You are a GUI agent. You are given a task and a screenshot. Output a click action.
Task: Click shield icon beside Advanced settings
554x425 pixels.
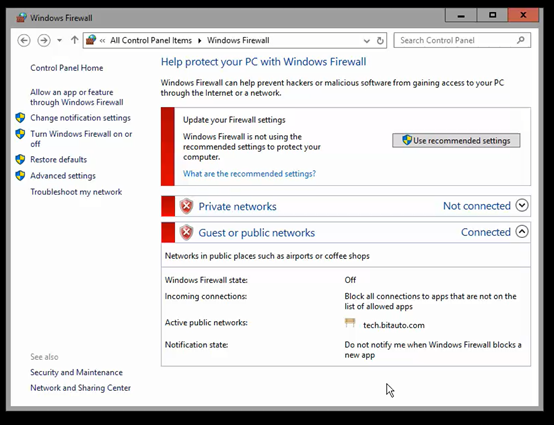tap(20, 176)
